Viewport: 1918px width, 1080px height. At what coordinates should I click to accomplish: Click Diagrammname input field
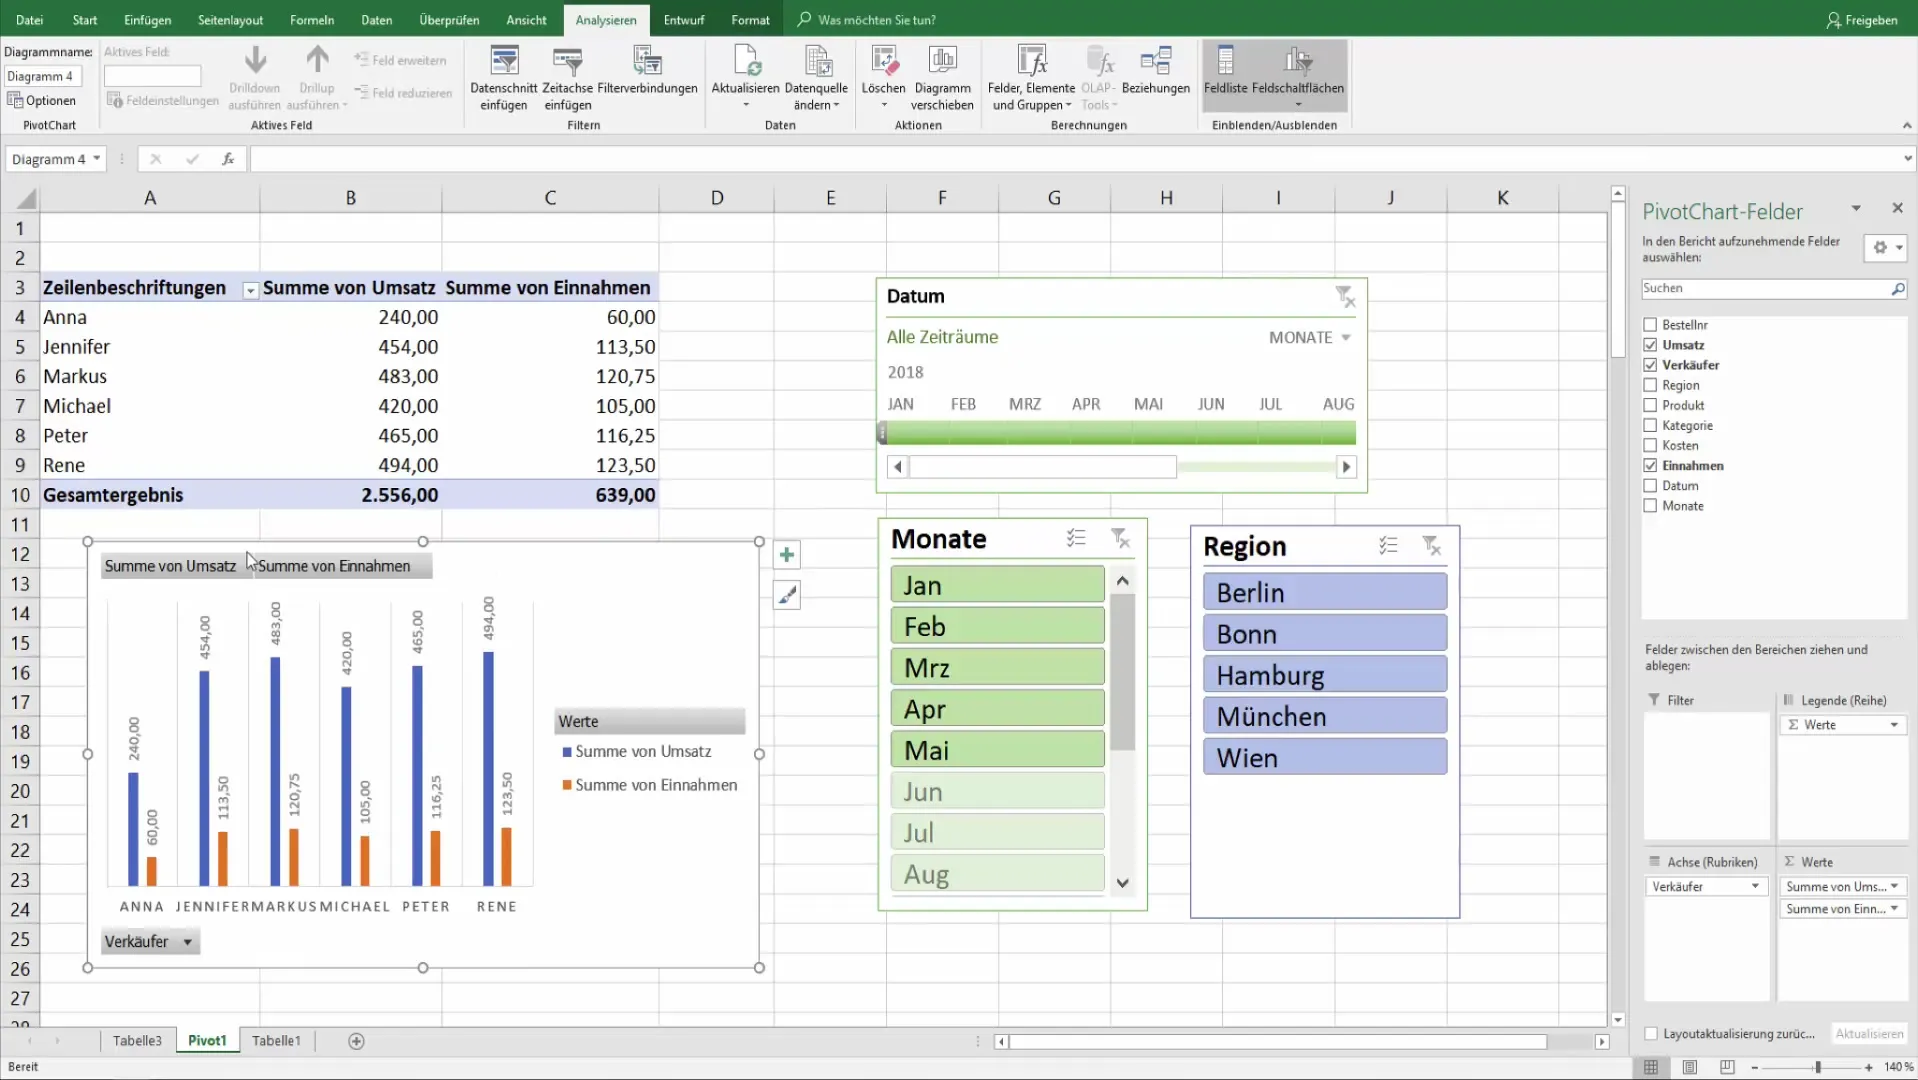42,77
